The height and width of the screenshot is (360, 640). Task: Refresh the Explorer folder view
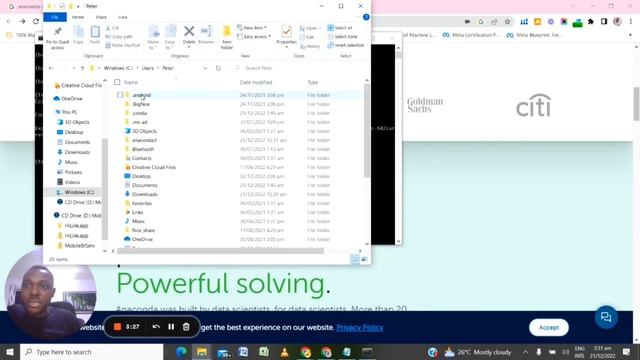[x=218, y=68]
